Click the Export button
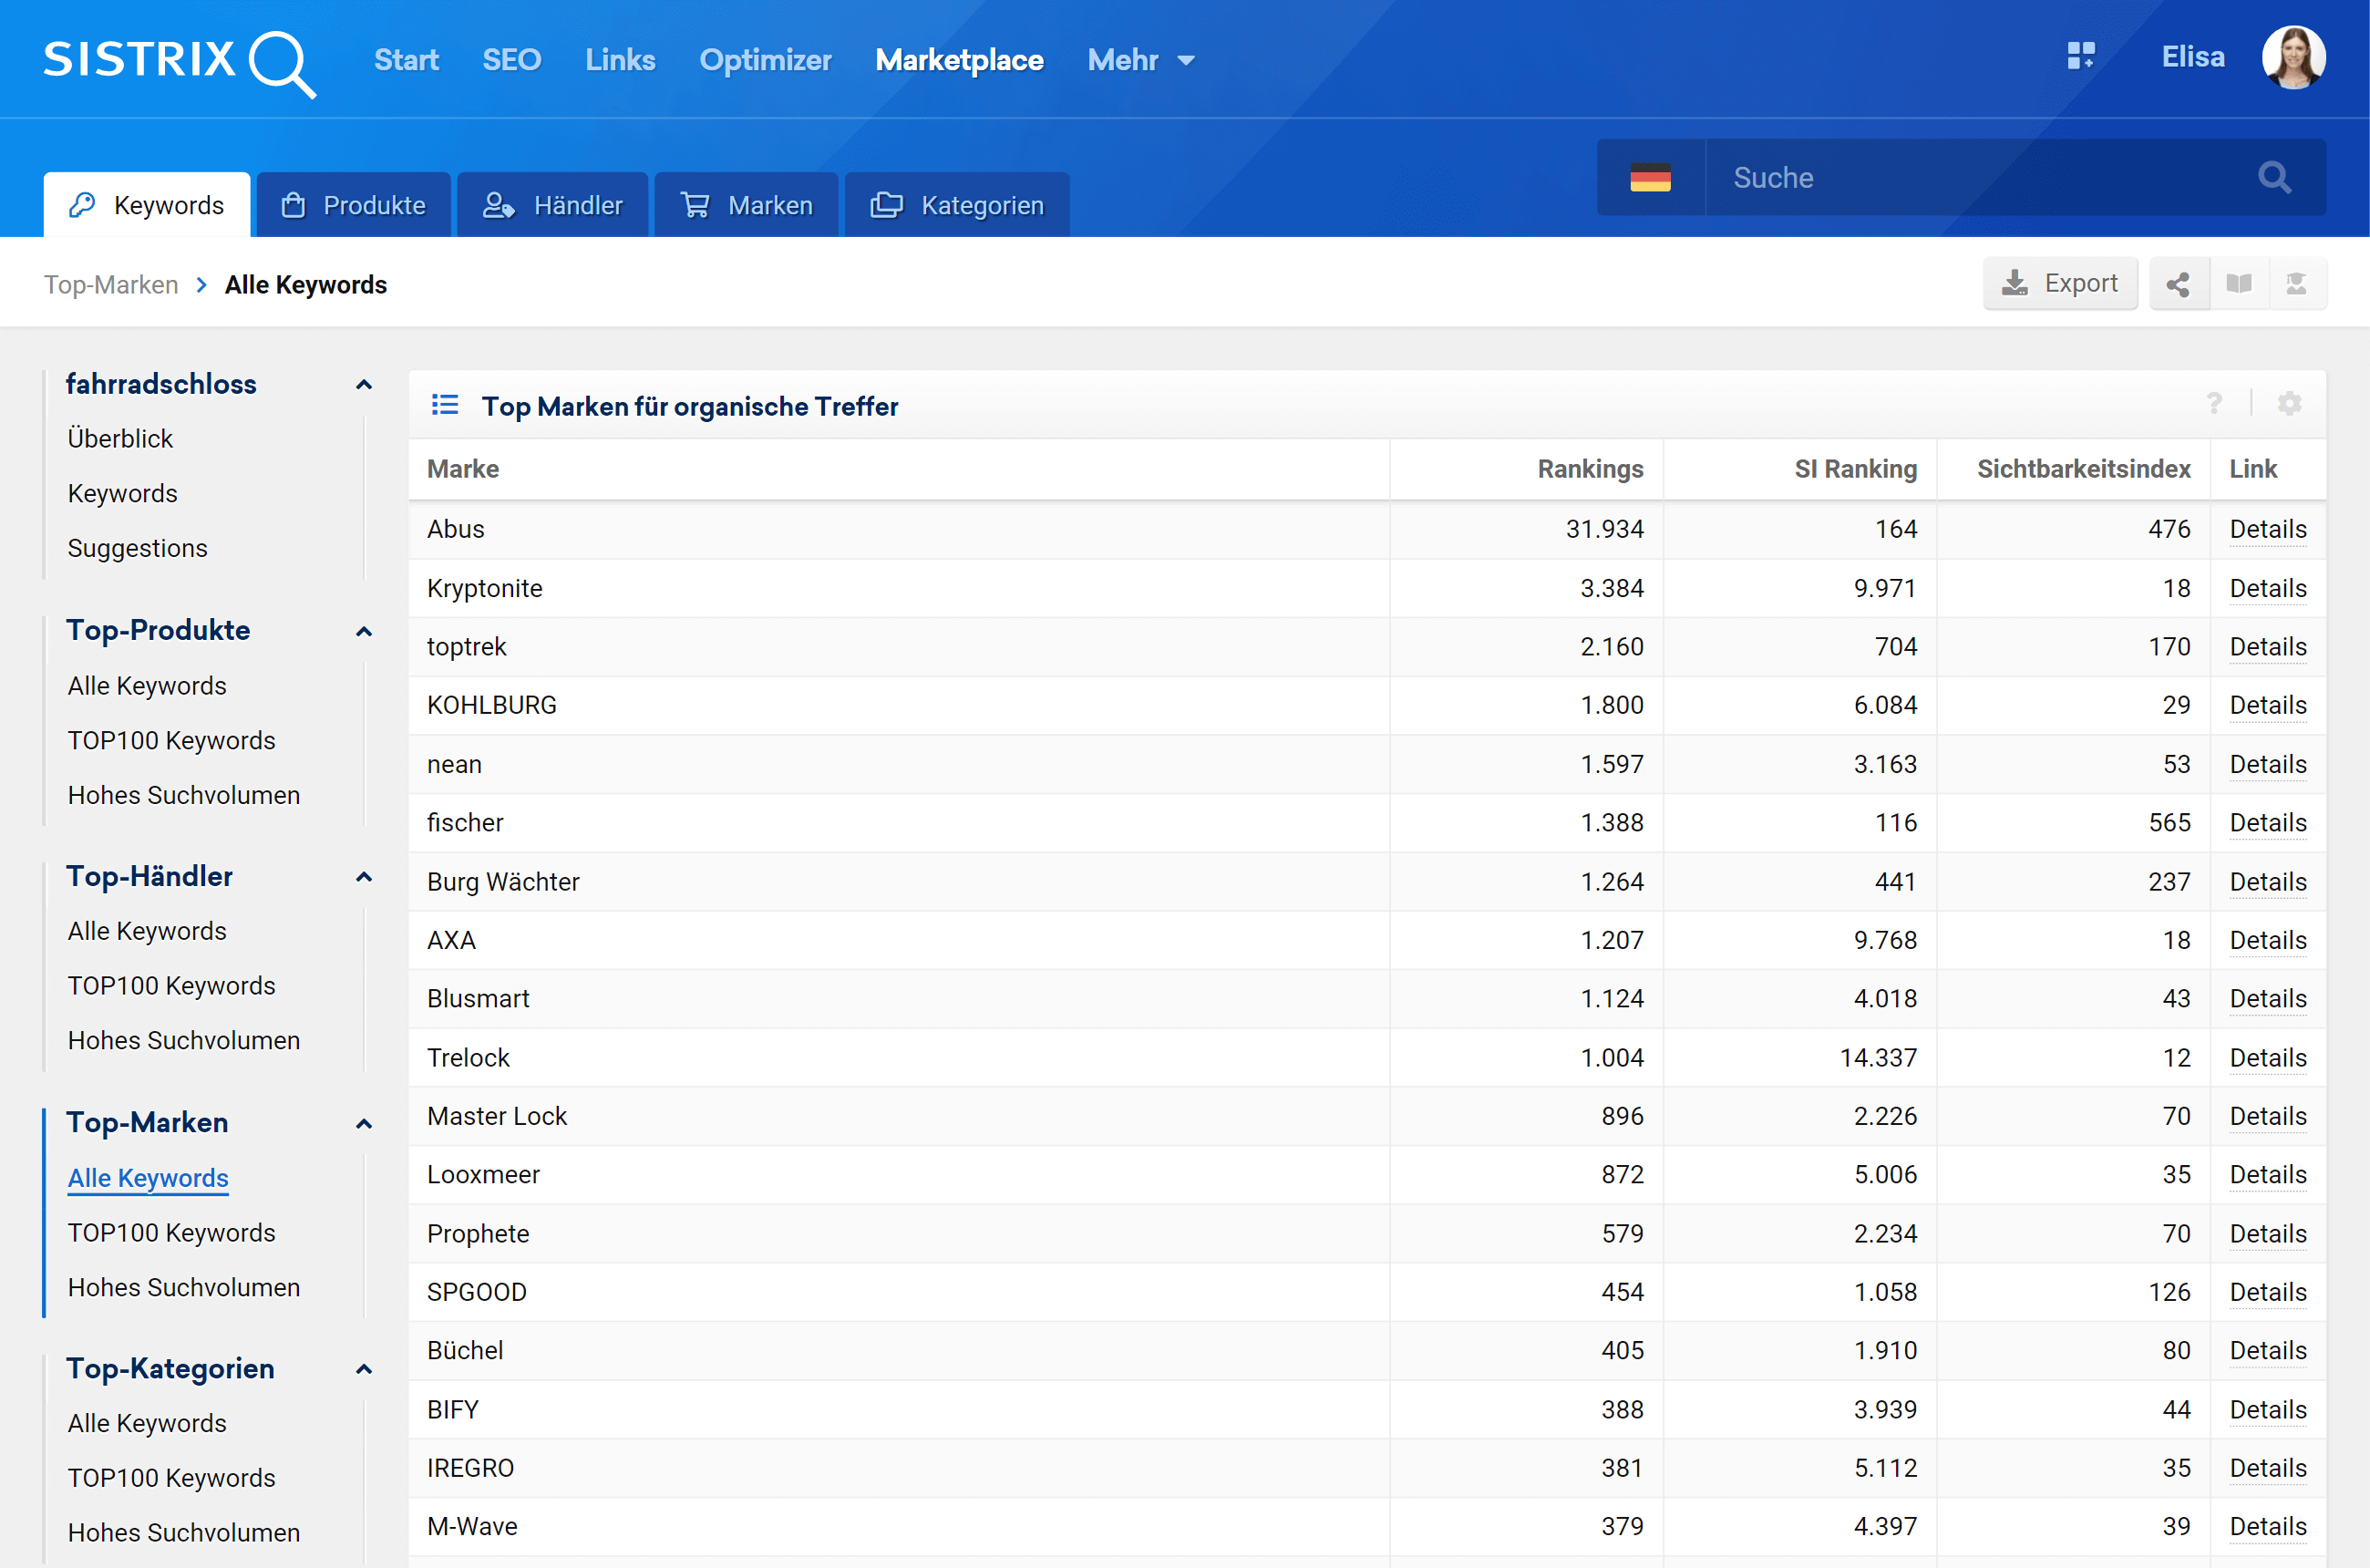The image size is (2370, 1568). [x=2059, y=284]
